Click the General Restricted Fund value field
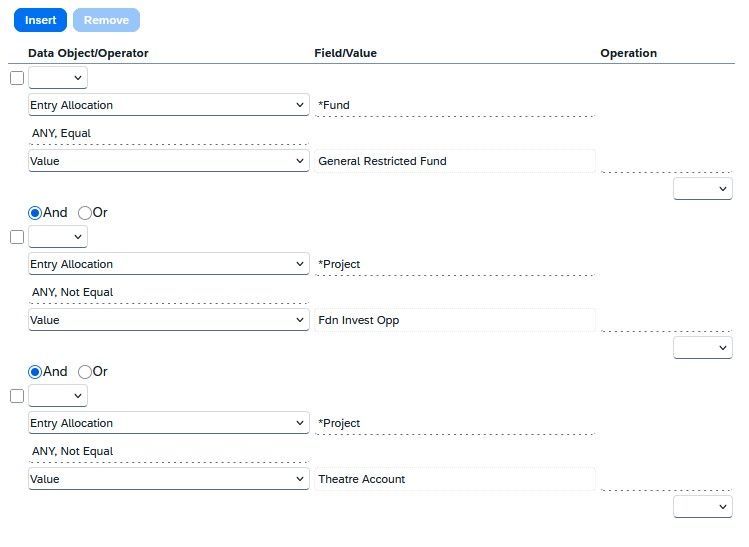 pos(455,161)
